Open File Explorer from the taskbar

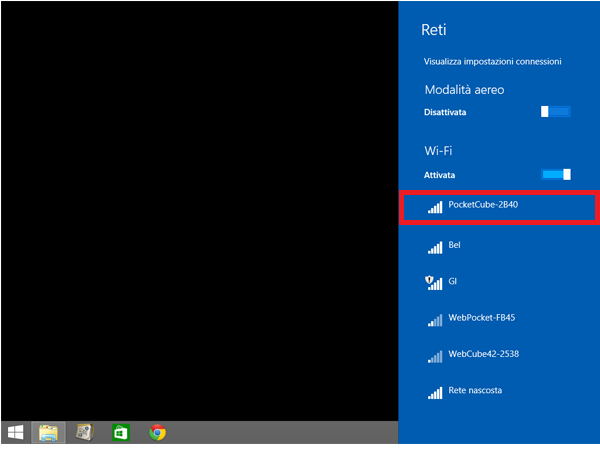click(x=48, y=432)
